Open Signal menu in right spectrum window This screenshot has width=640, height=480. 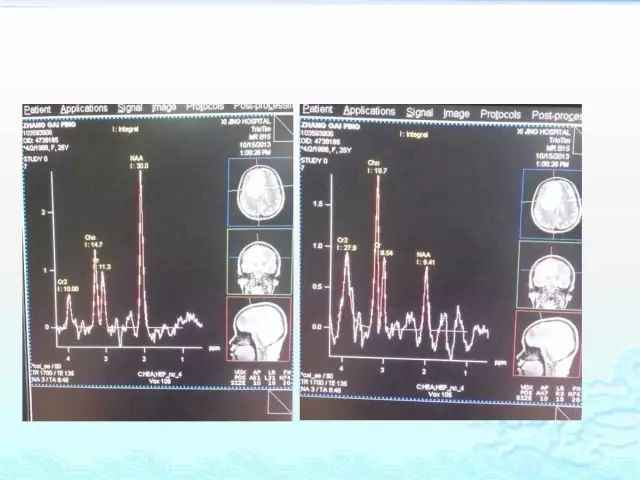click(x=419, y=113)
